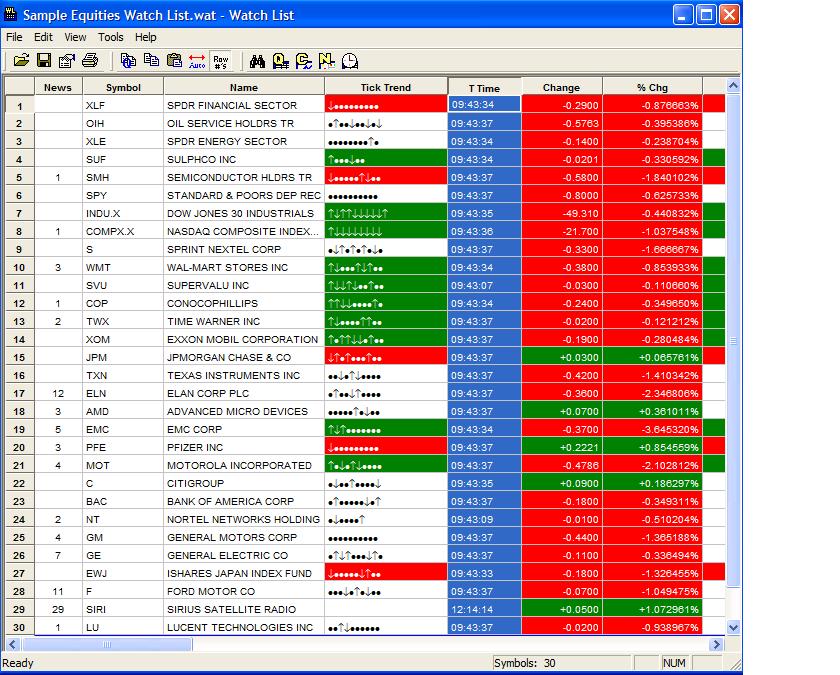Image resolution: width=840 pixels, height=675 pixels.
Task: Click the GM symbol cell
Action: pyautogui.click(x=123, y=537)
